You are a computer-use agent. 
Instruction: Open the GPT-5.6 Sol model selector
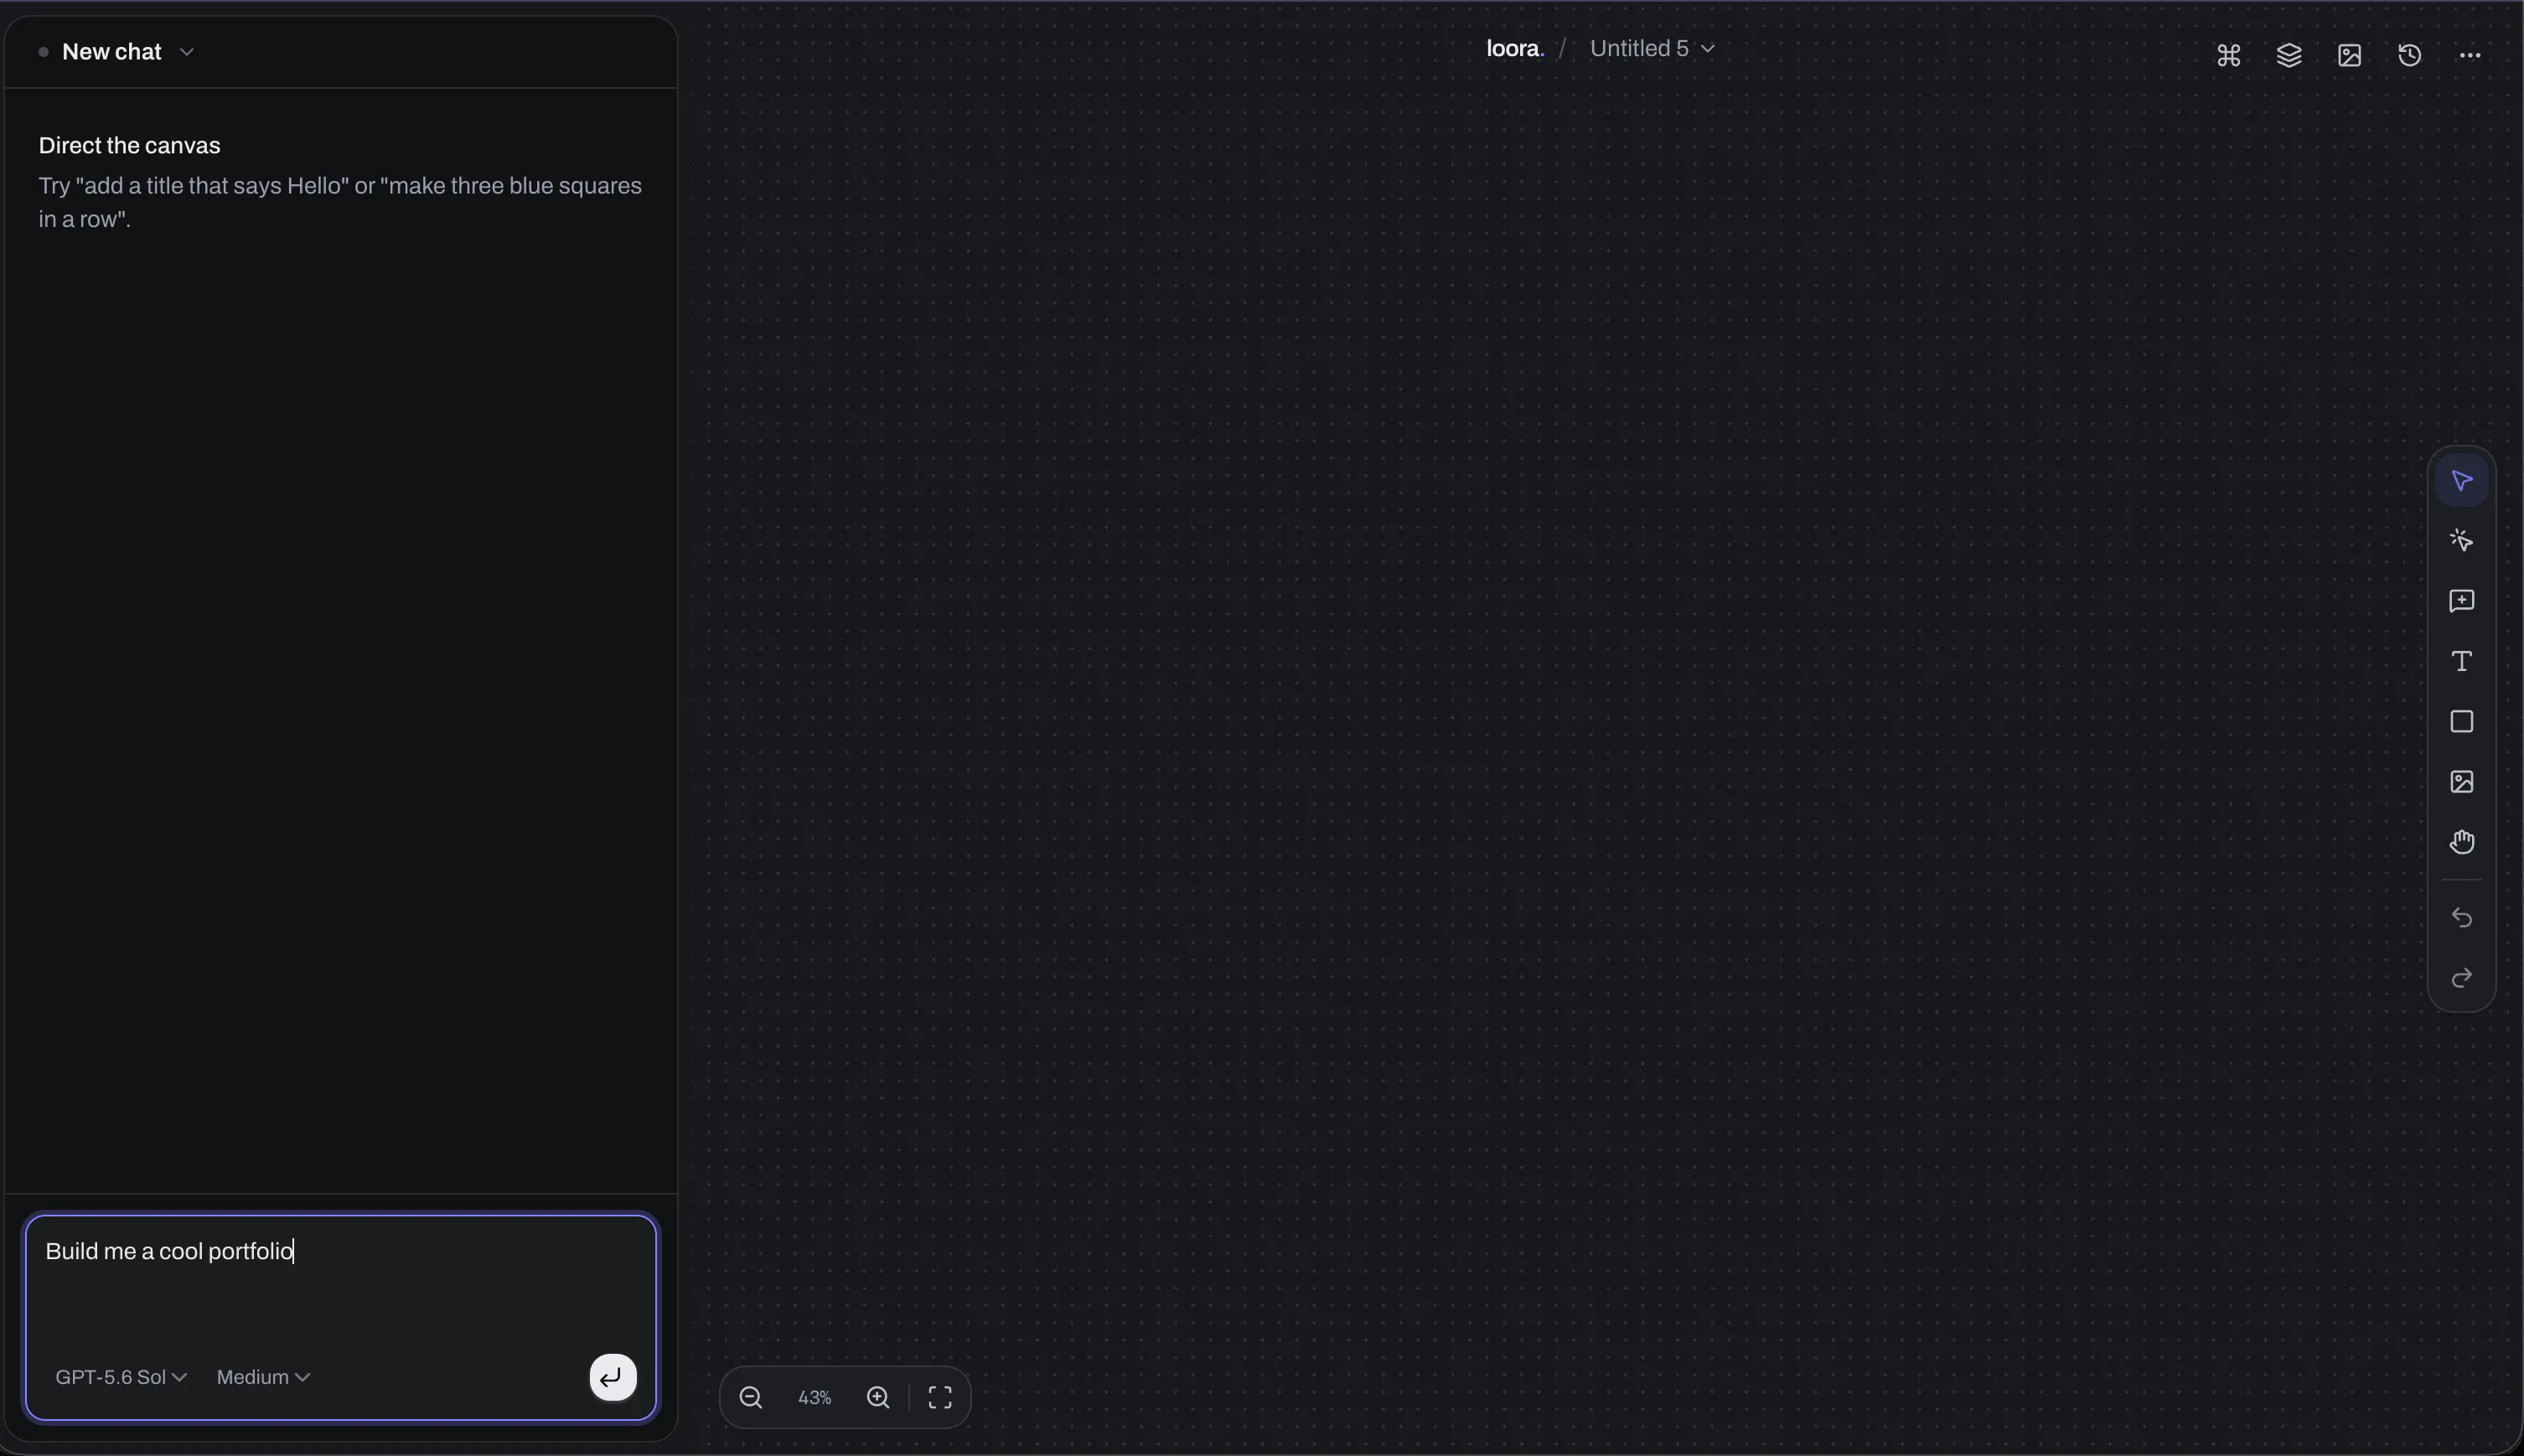(121, 1377)
